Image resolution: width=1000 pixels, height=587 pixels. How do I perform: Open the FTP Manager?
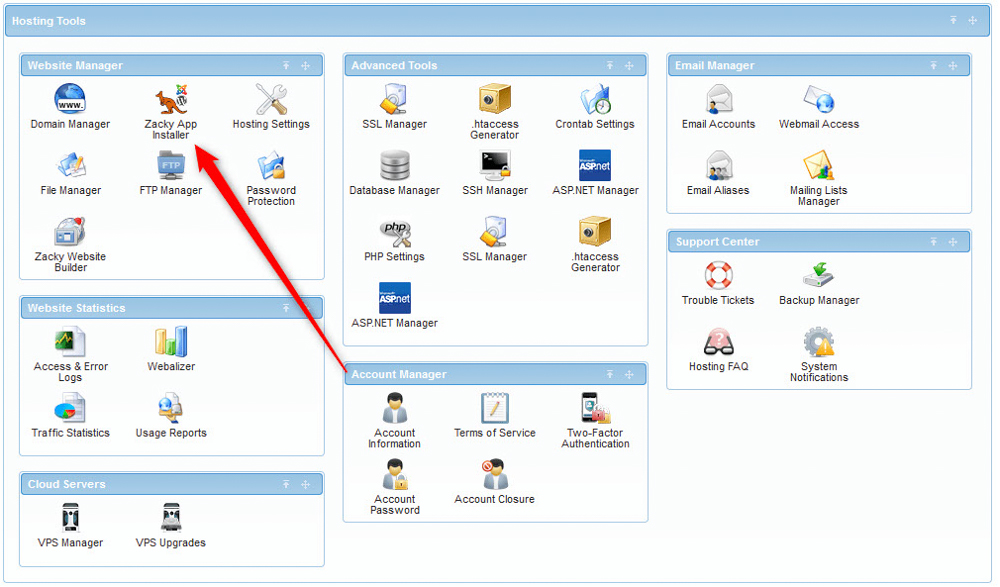tap(171, 170)
